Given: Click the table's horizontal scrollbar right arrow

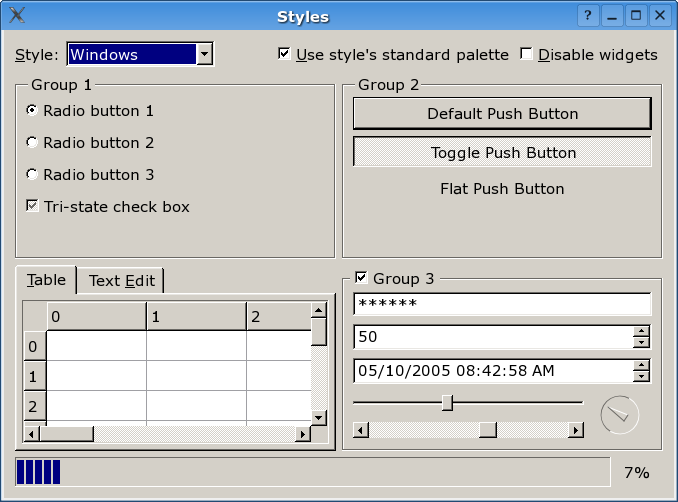Looking at the screenshot, I should pyautogui.click(x=303, y=434).
